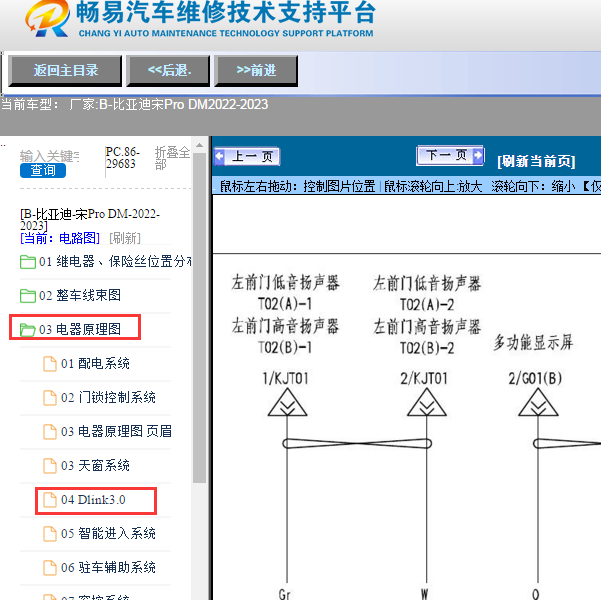Click the [刷新] link in sidebar

pyautogui.click(x=125, y=238)
